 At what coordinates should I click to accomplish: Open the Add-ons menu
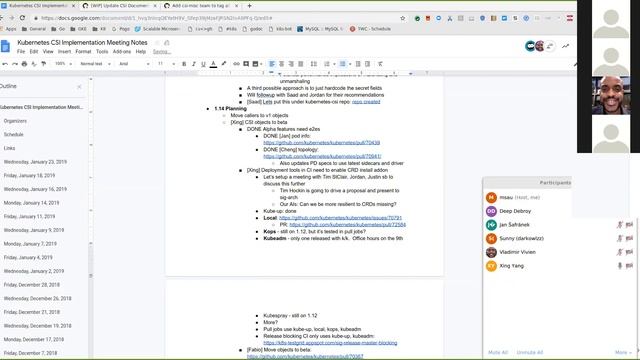tap(122, 52)
